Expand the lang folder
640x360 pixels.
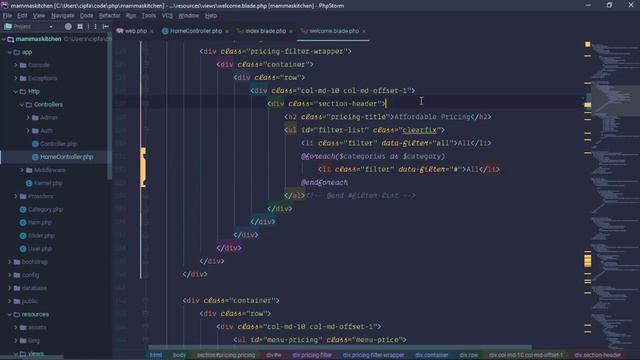(16, 340)
